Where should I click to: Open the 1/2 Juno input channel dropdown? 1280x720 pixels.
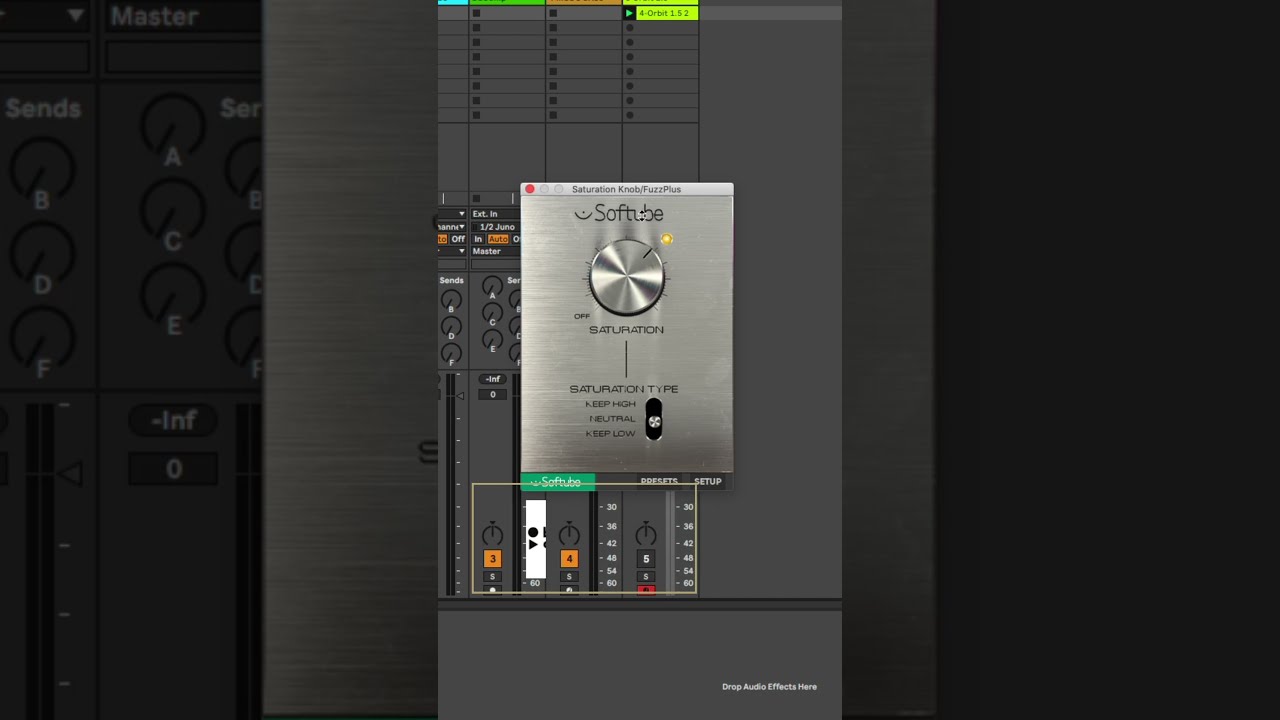pos(494,227)
